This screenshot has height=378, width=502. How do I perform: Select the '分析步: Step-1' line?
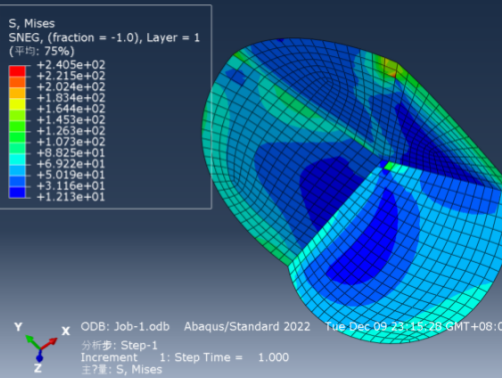coord(119,345)
